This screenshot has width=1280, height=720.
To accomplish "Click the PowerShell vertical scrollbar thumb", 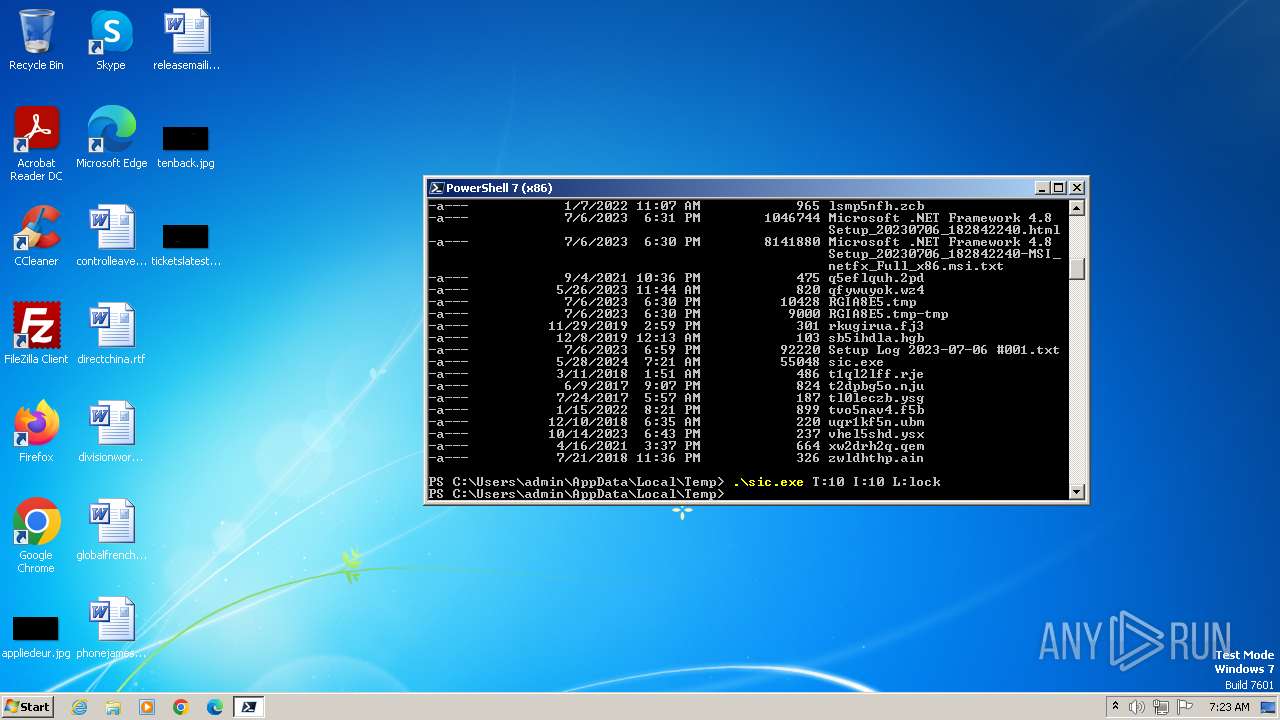I will click(x=1077, y=269).
